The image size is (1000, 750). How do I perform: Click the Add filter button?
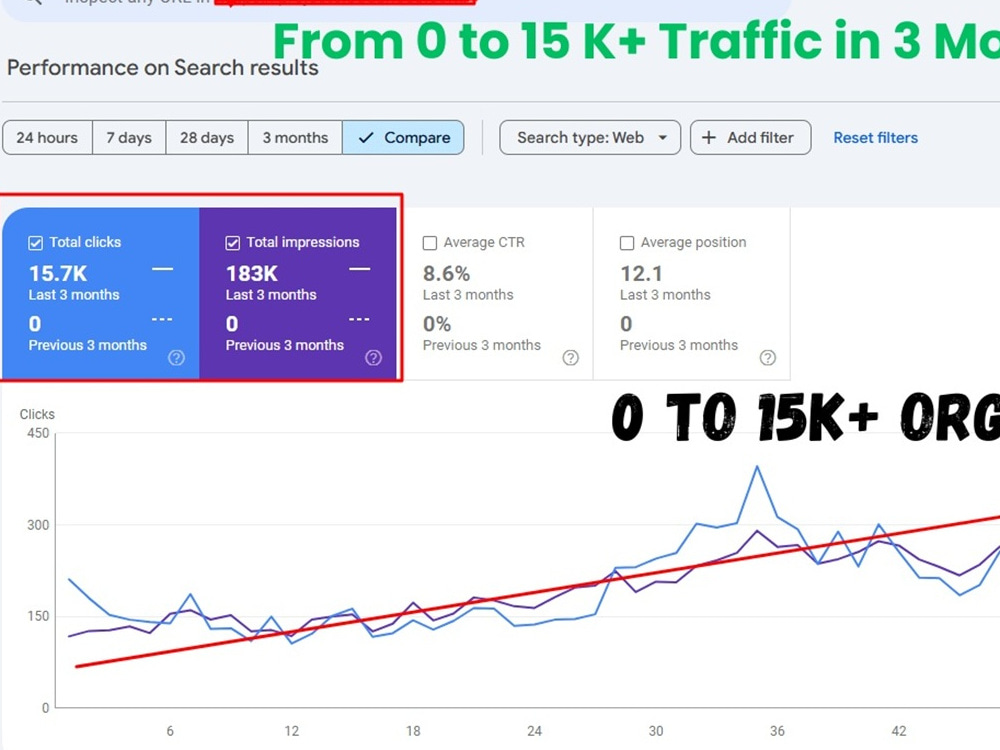coord(751,138)
